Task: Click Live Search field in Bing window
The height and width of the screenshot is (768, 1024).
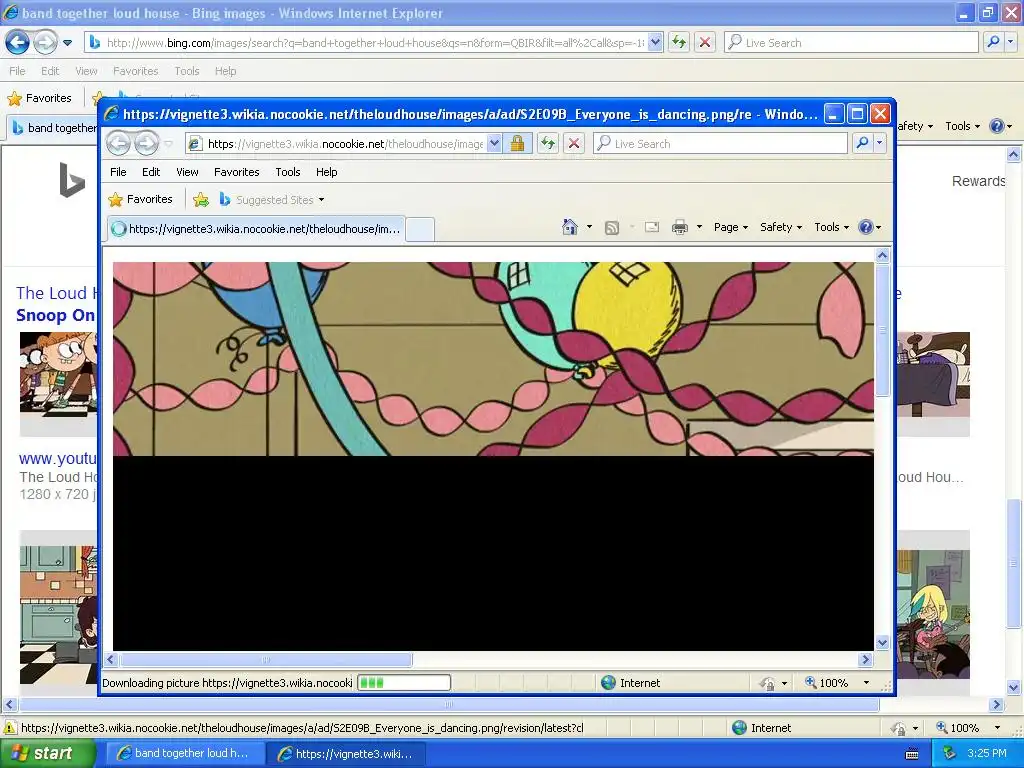Action: pos(851,42)
